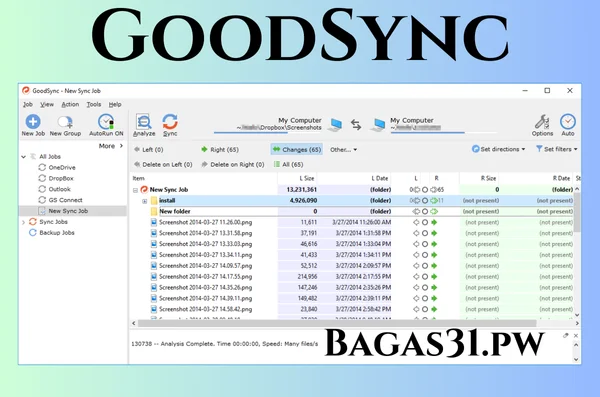The height and width of the screenshot is (397, 600).
Task: Click the left My Computer folder icon
Action: [336, 125]
